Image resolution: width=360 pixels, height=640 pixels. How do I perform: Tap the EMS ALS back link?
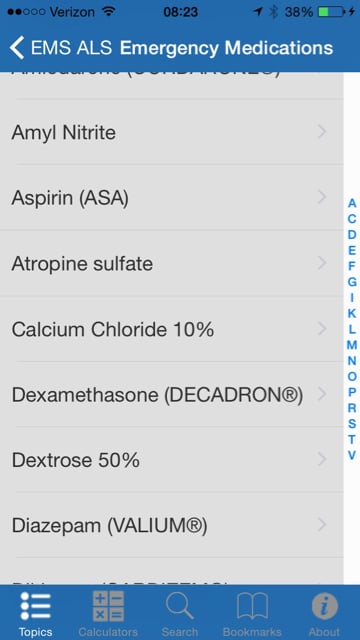click(x=71, y=48)
